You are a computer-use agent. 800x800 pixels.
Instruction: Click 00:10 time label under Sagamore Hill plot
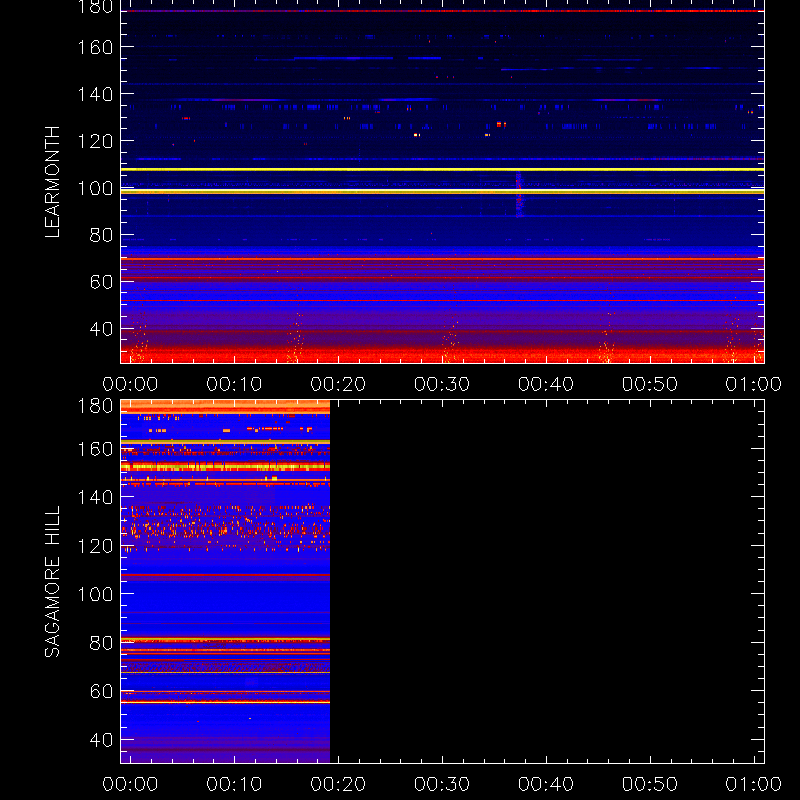tap(234, 784)
